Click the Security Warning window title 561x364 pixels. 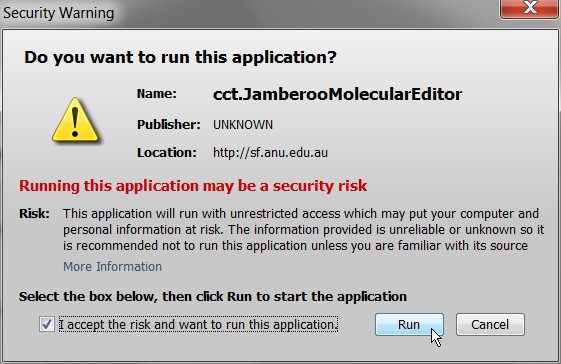click(59, 13)
